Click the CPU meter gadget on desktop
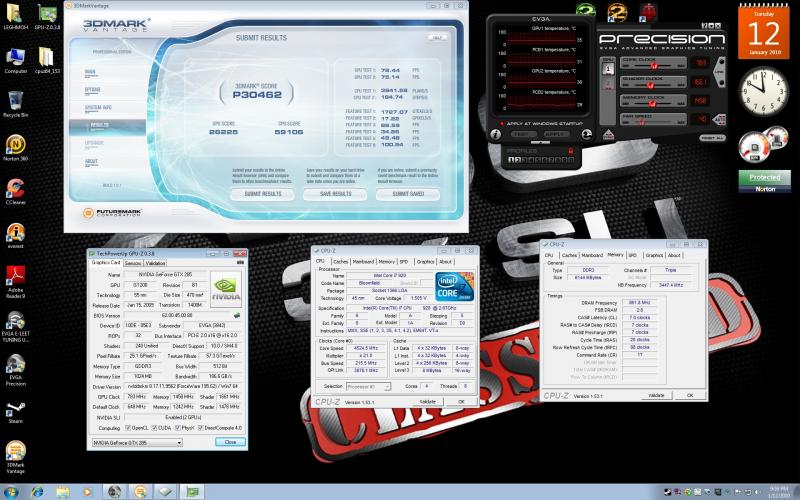This screenshot has height=500, width=800. [763, 144]
